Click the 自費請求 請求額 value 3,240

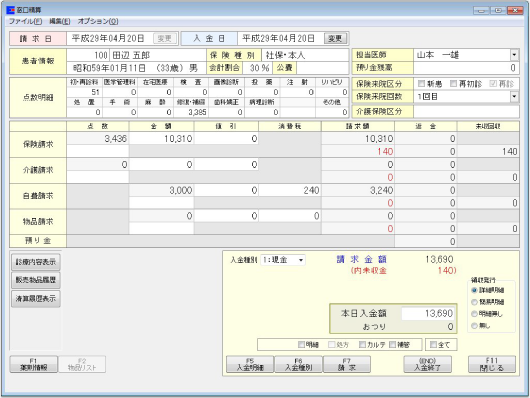coord(382,190)
